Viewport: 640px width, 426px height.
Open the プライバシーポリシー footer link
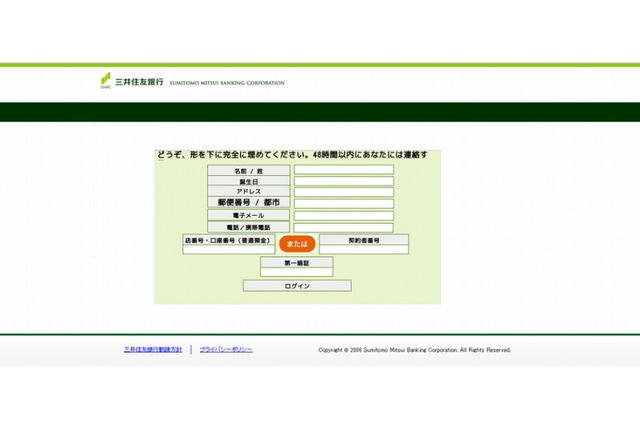tap(226, 350)
